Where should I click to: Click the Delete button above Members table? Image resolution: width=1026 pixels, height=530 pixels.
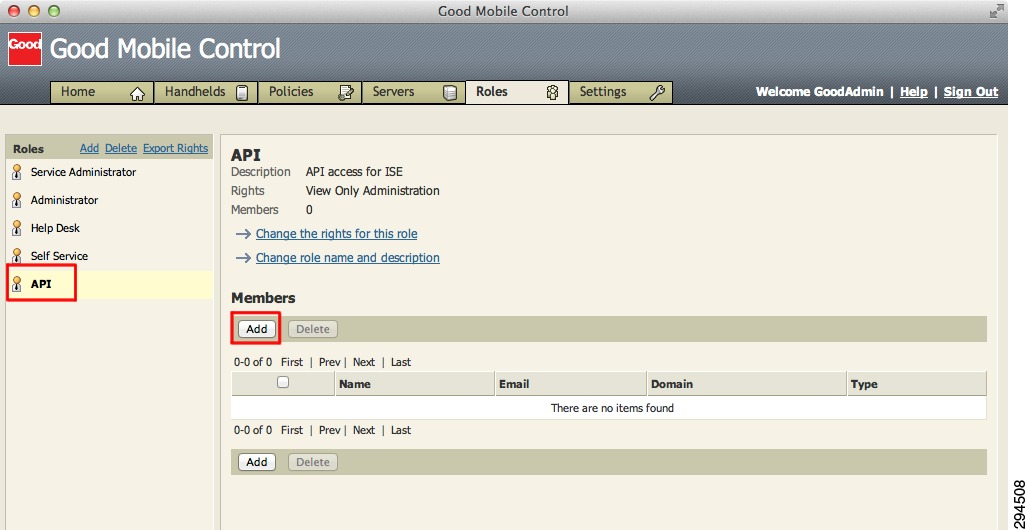(313, 329)
